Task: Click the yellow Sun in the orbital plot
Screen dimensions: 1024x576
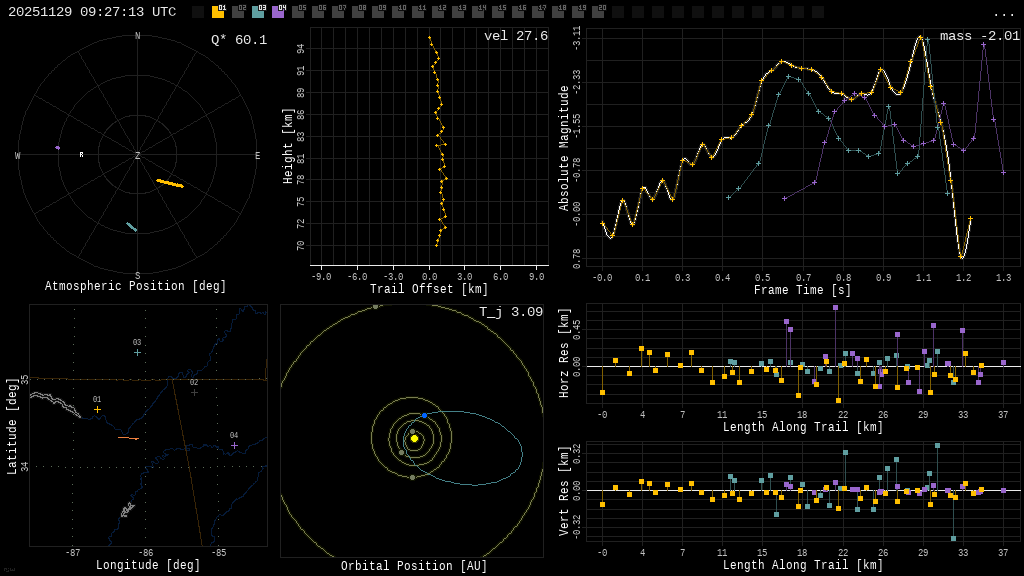Action: coord(414,438)
